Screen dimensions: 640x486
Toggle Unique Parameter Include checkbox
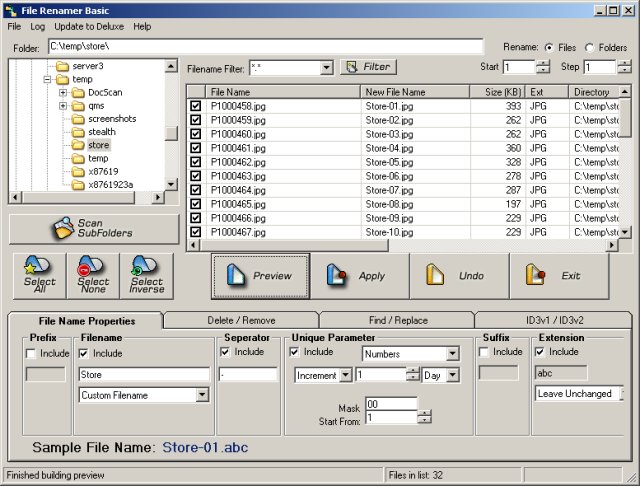[294, 352]
